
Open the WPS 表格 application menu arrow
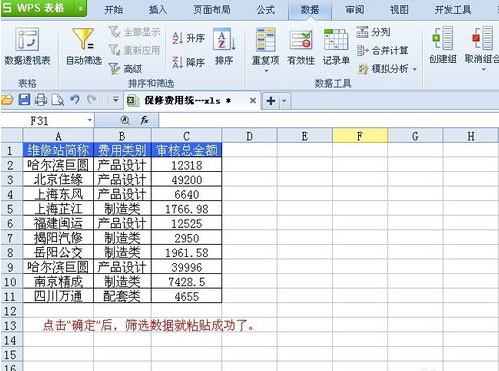(80, 8)
